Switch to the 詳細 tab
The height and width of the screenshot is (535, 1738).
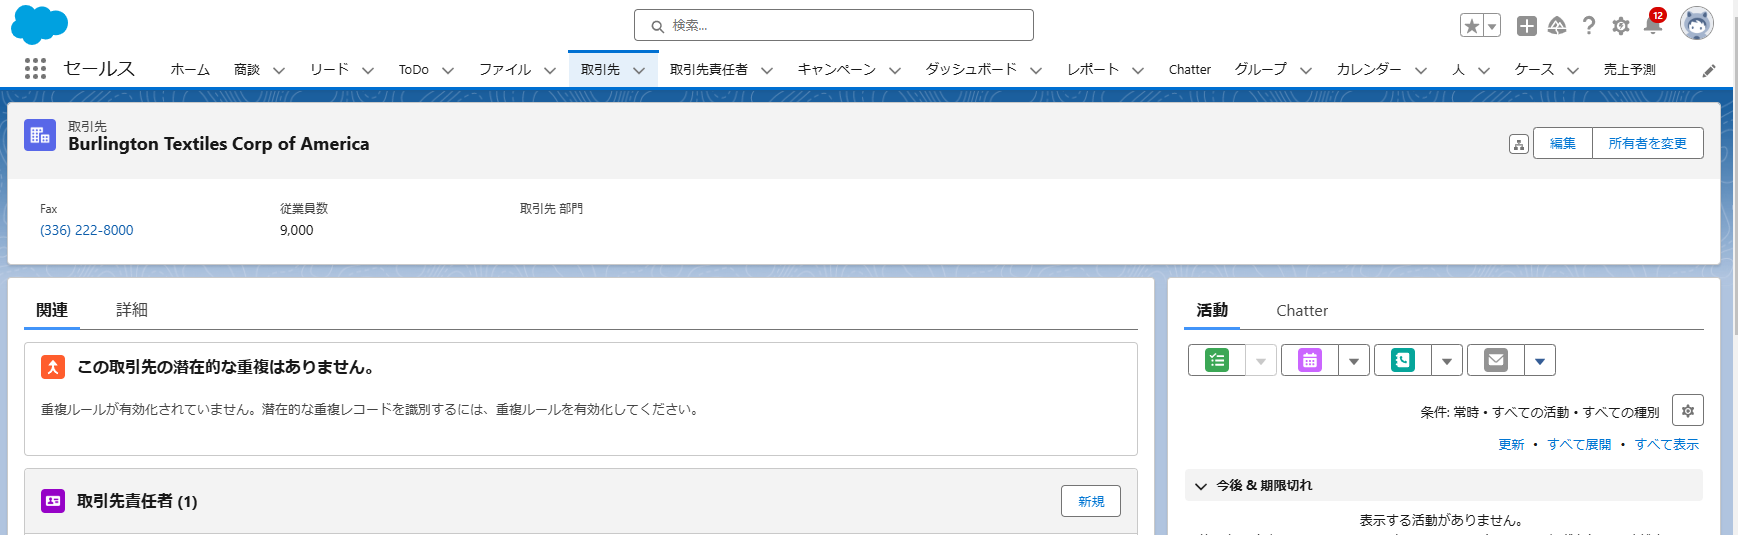click(132, 310)
